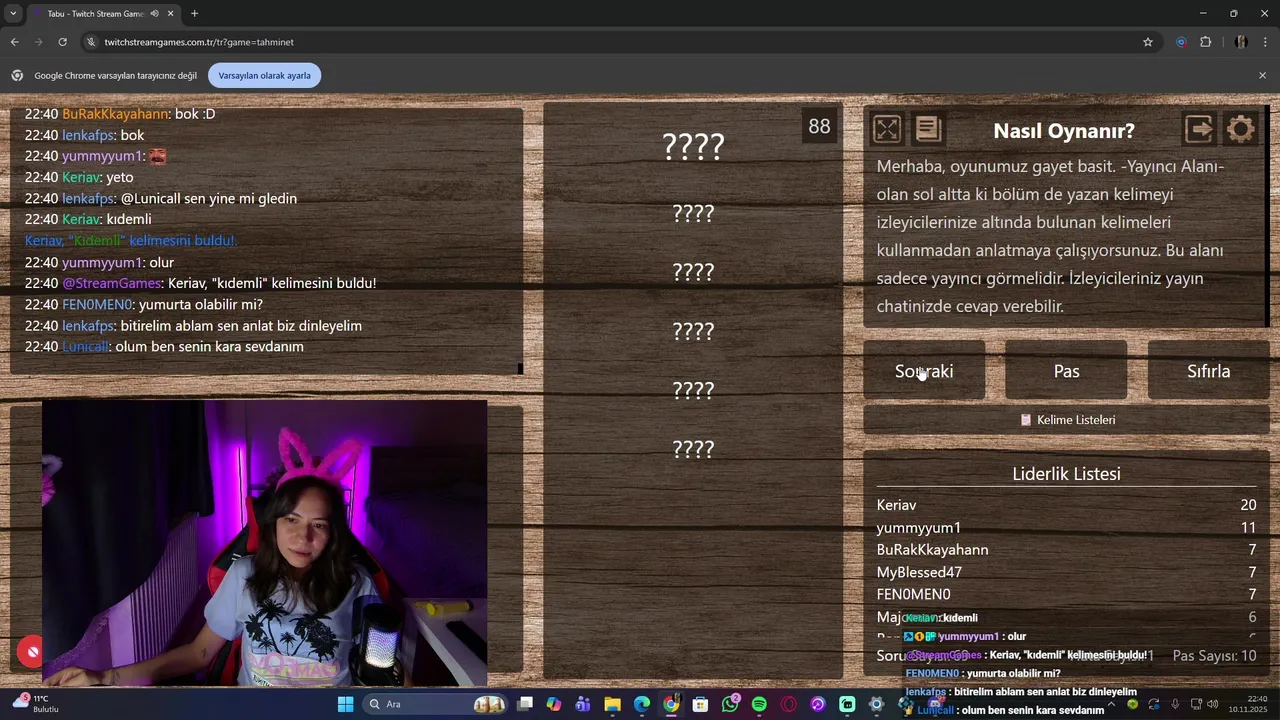Click Lunicall username in chat panel
The height and width of the screenshot is (720, 1280).
(x=84, y=346)
